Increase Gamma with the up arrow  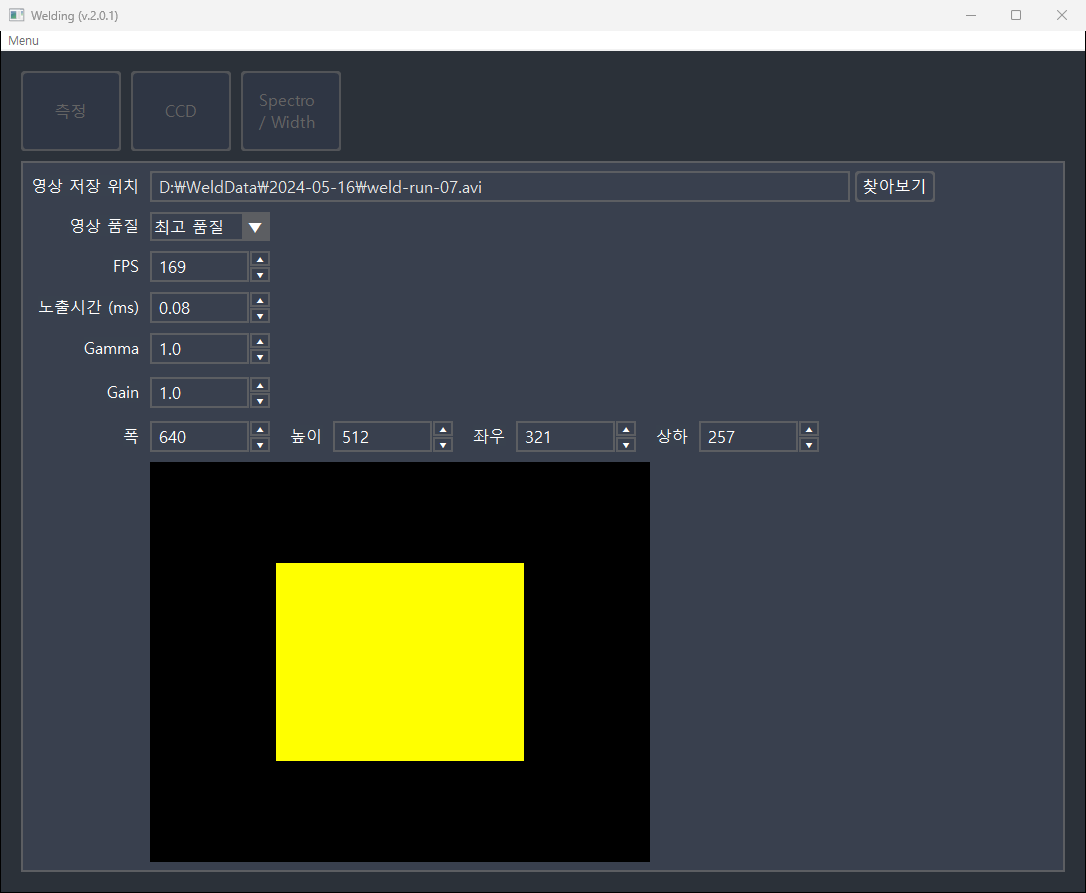click(260, 342)
